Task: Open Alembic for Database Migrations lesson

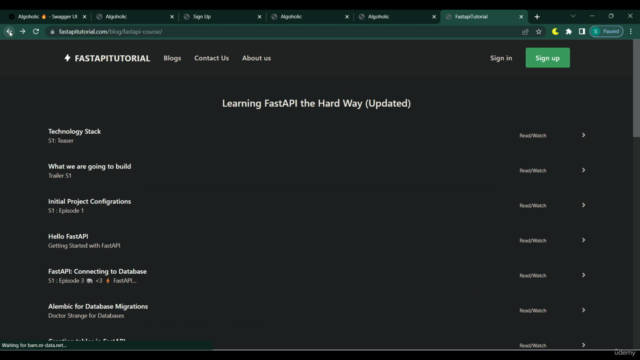Action: point(98,307)
